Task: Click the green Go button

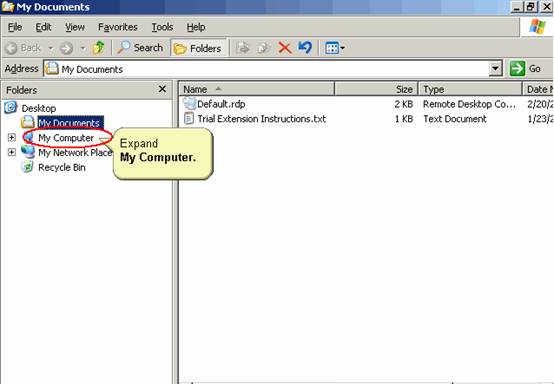Action: point(525,69)
